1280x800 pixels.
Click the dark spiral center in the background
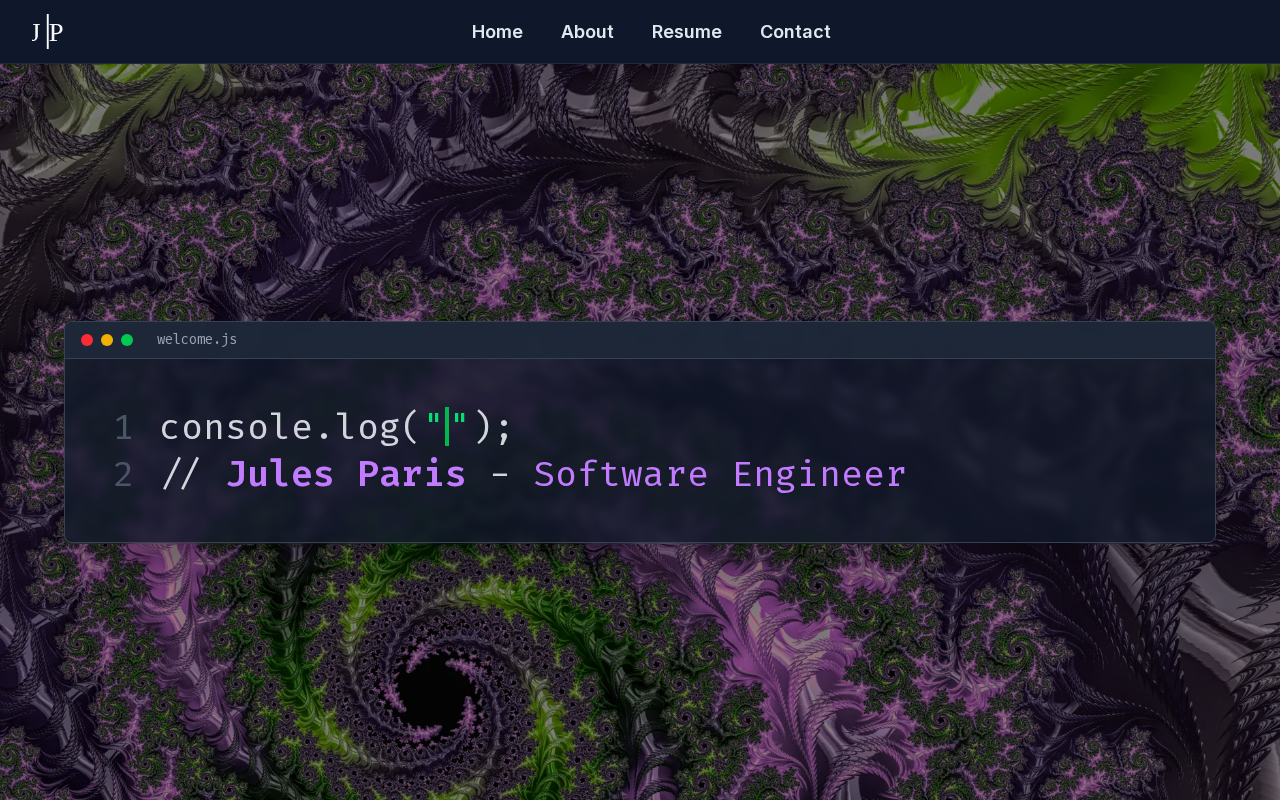(435, 690)
